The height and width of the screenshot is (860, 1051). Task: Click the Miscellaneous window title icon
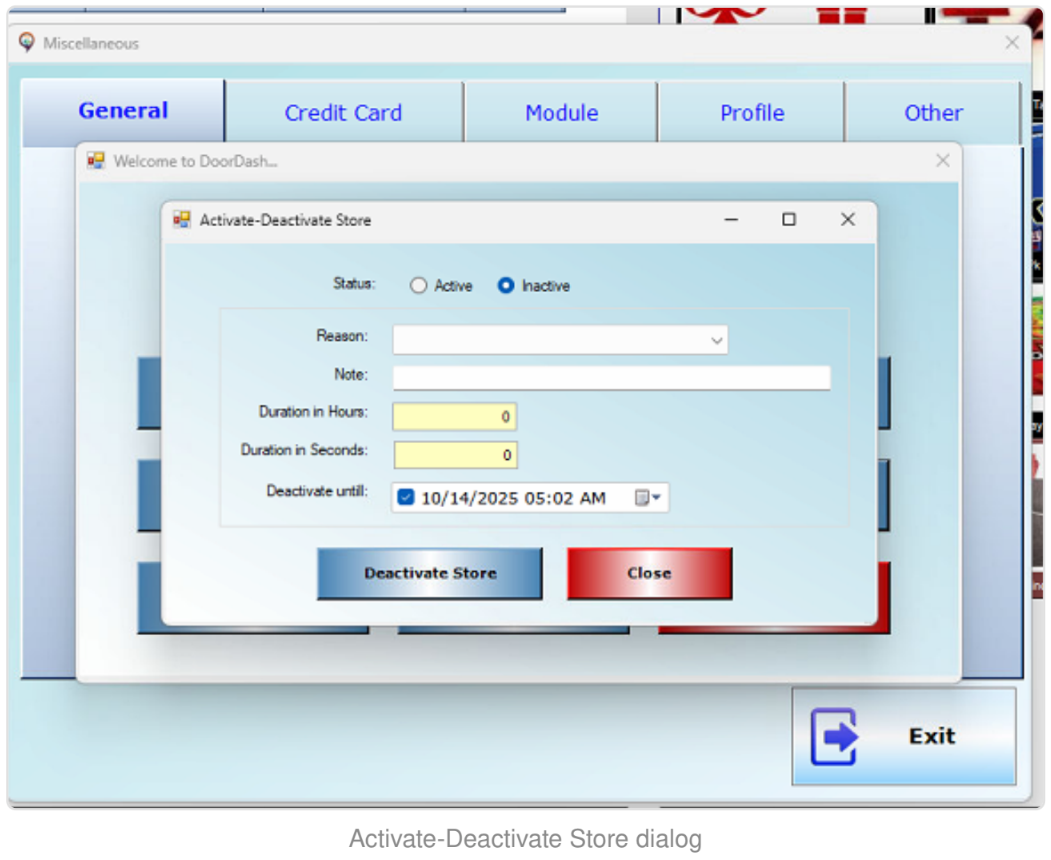(x=26, y=42)
